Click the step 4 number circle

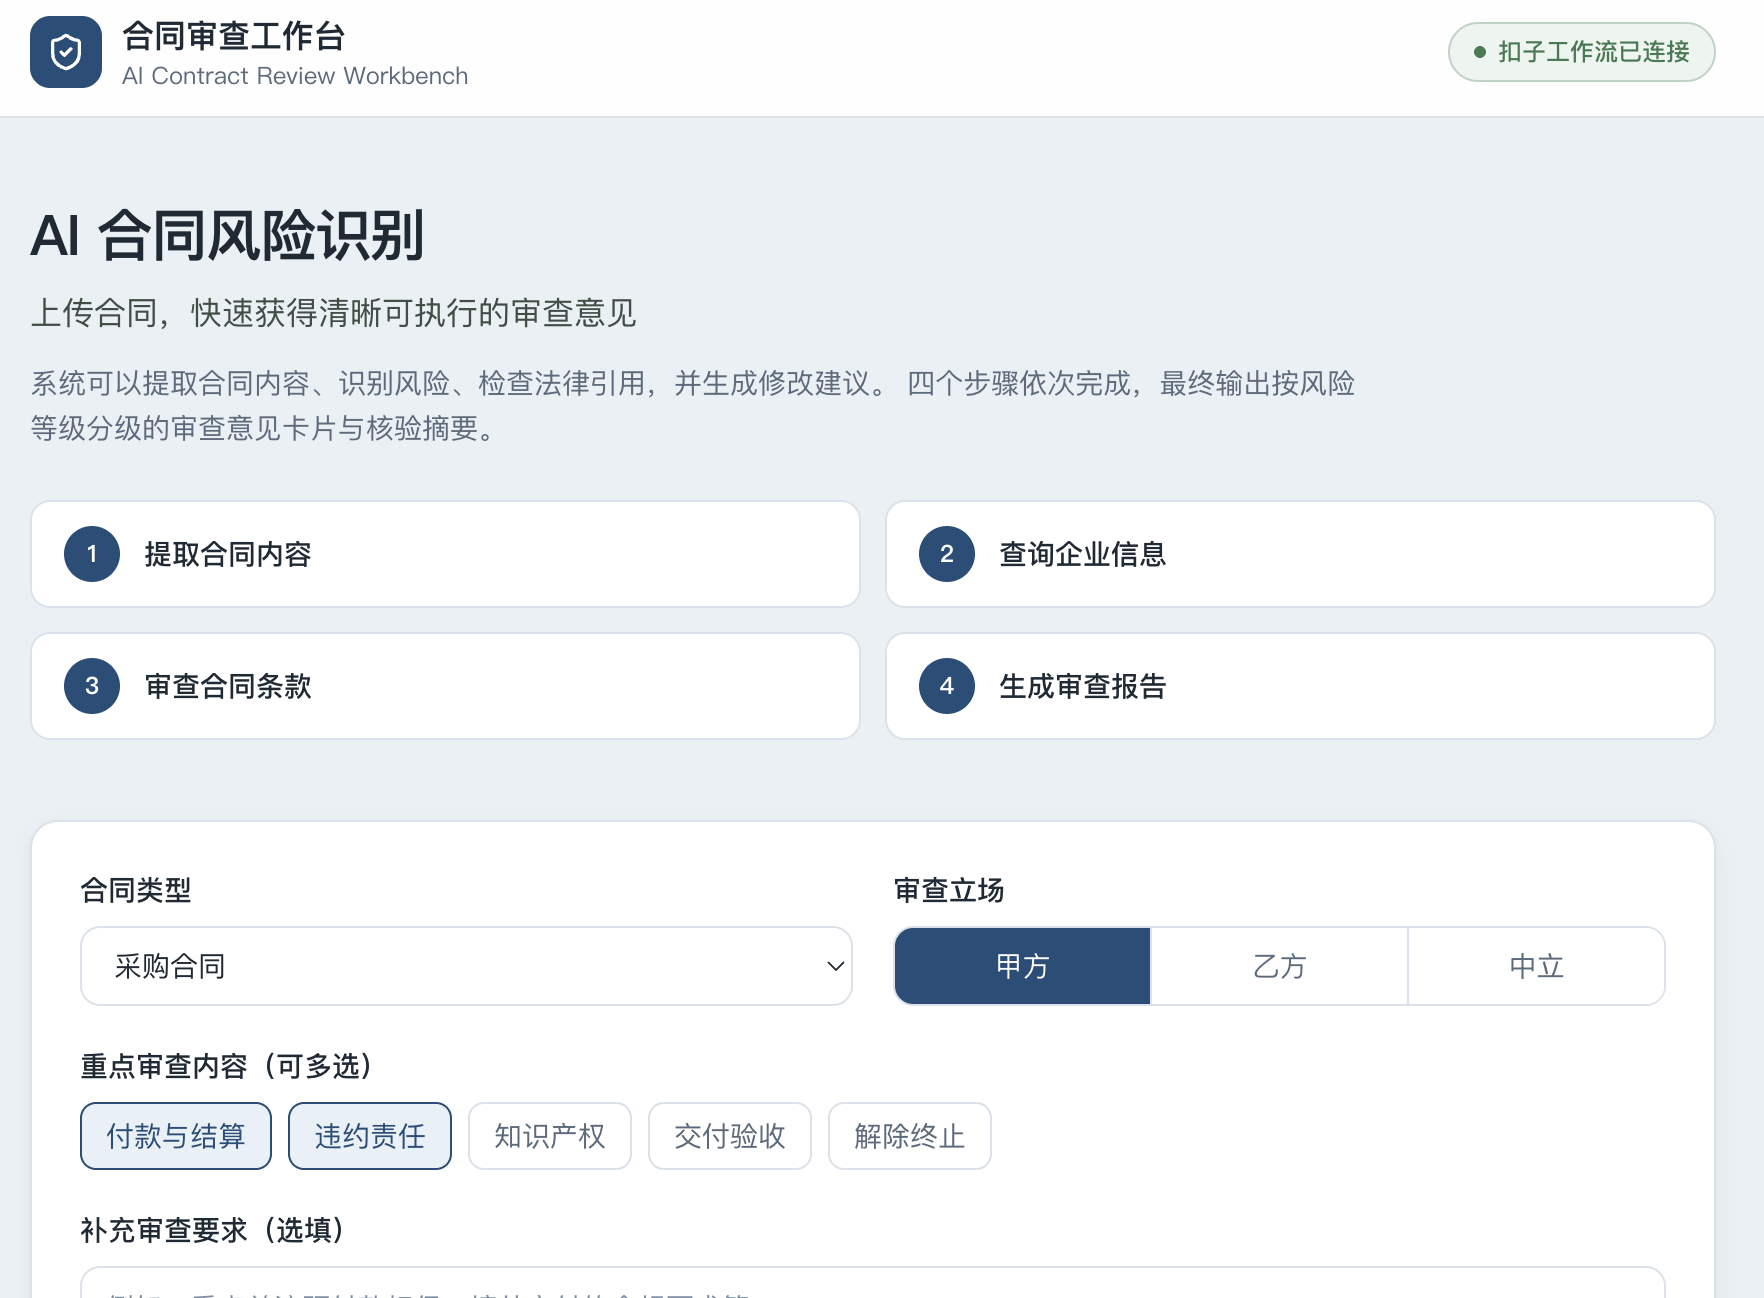(x=947, y=686)
